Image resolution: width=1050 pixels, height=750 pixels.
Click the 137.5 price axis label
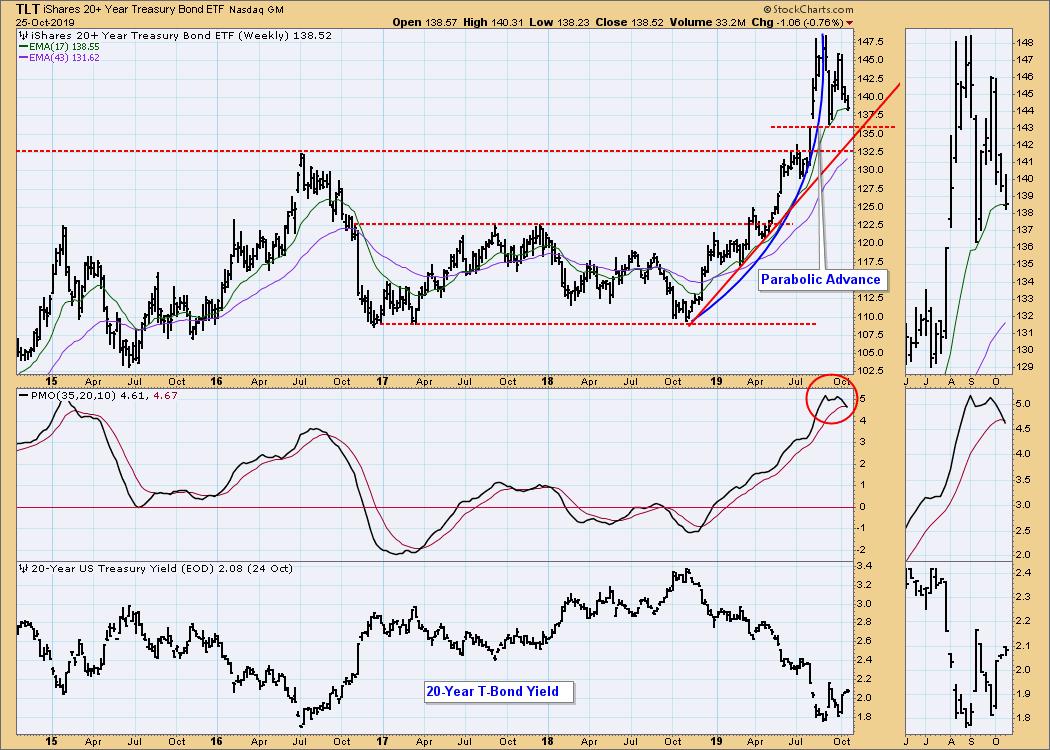click(x=871, y=115)
